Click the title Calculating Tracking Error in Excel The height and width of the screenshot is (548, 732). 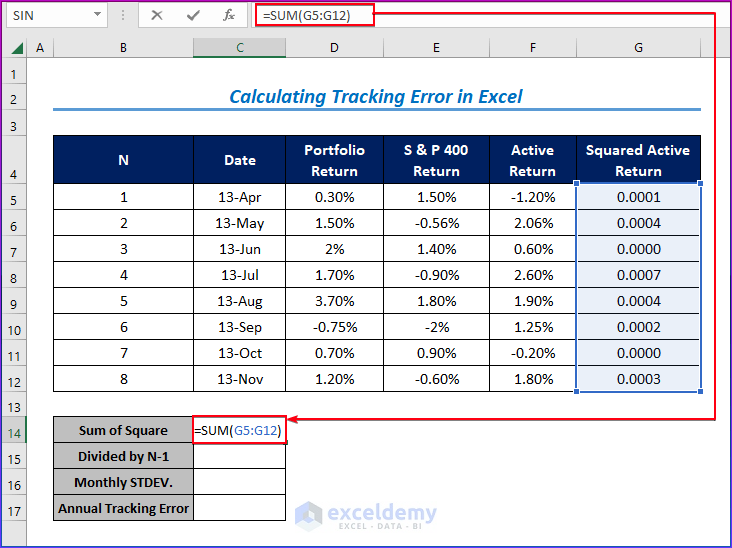pos(376,97)
